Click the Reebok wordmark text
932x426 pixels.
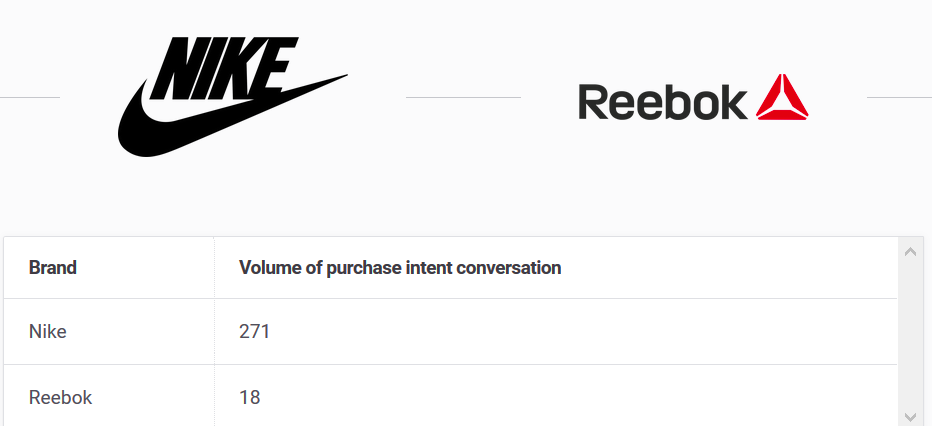(x=662, y=102)
